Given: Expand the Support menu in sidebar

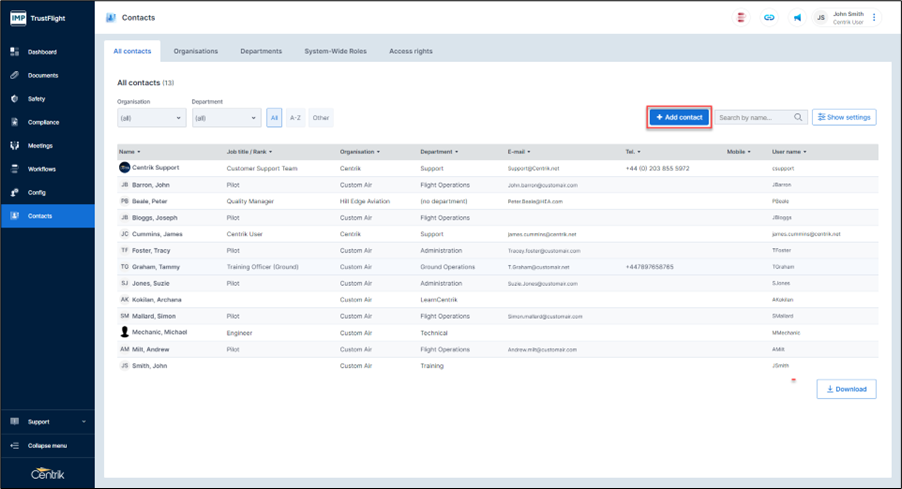Looking at the screenshot, I should click(x=47, y=422).
